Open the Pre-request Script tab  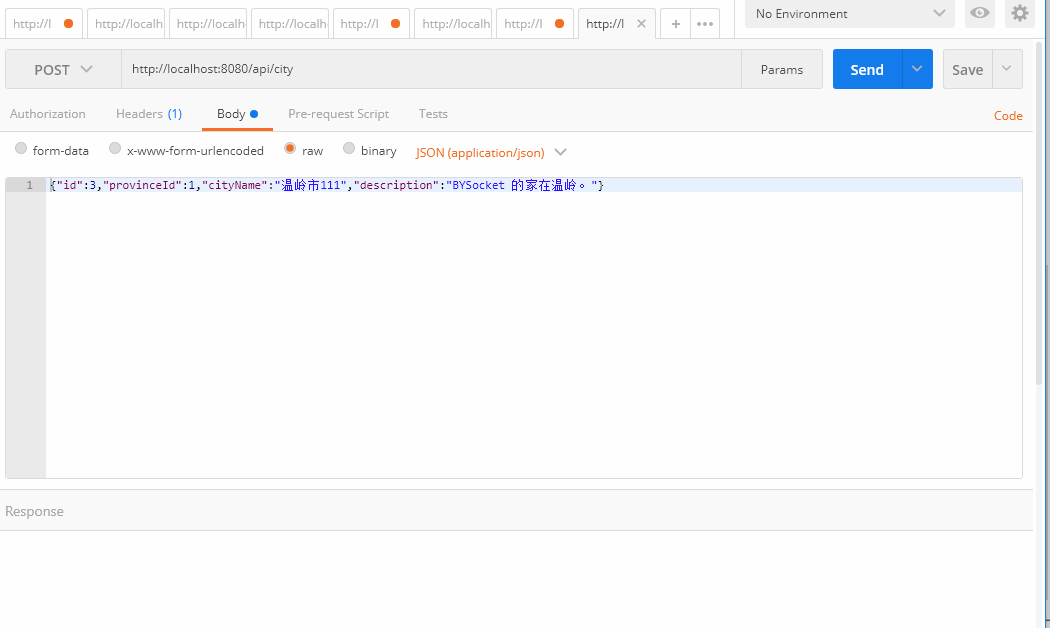(338, 114)
